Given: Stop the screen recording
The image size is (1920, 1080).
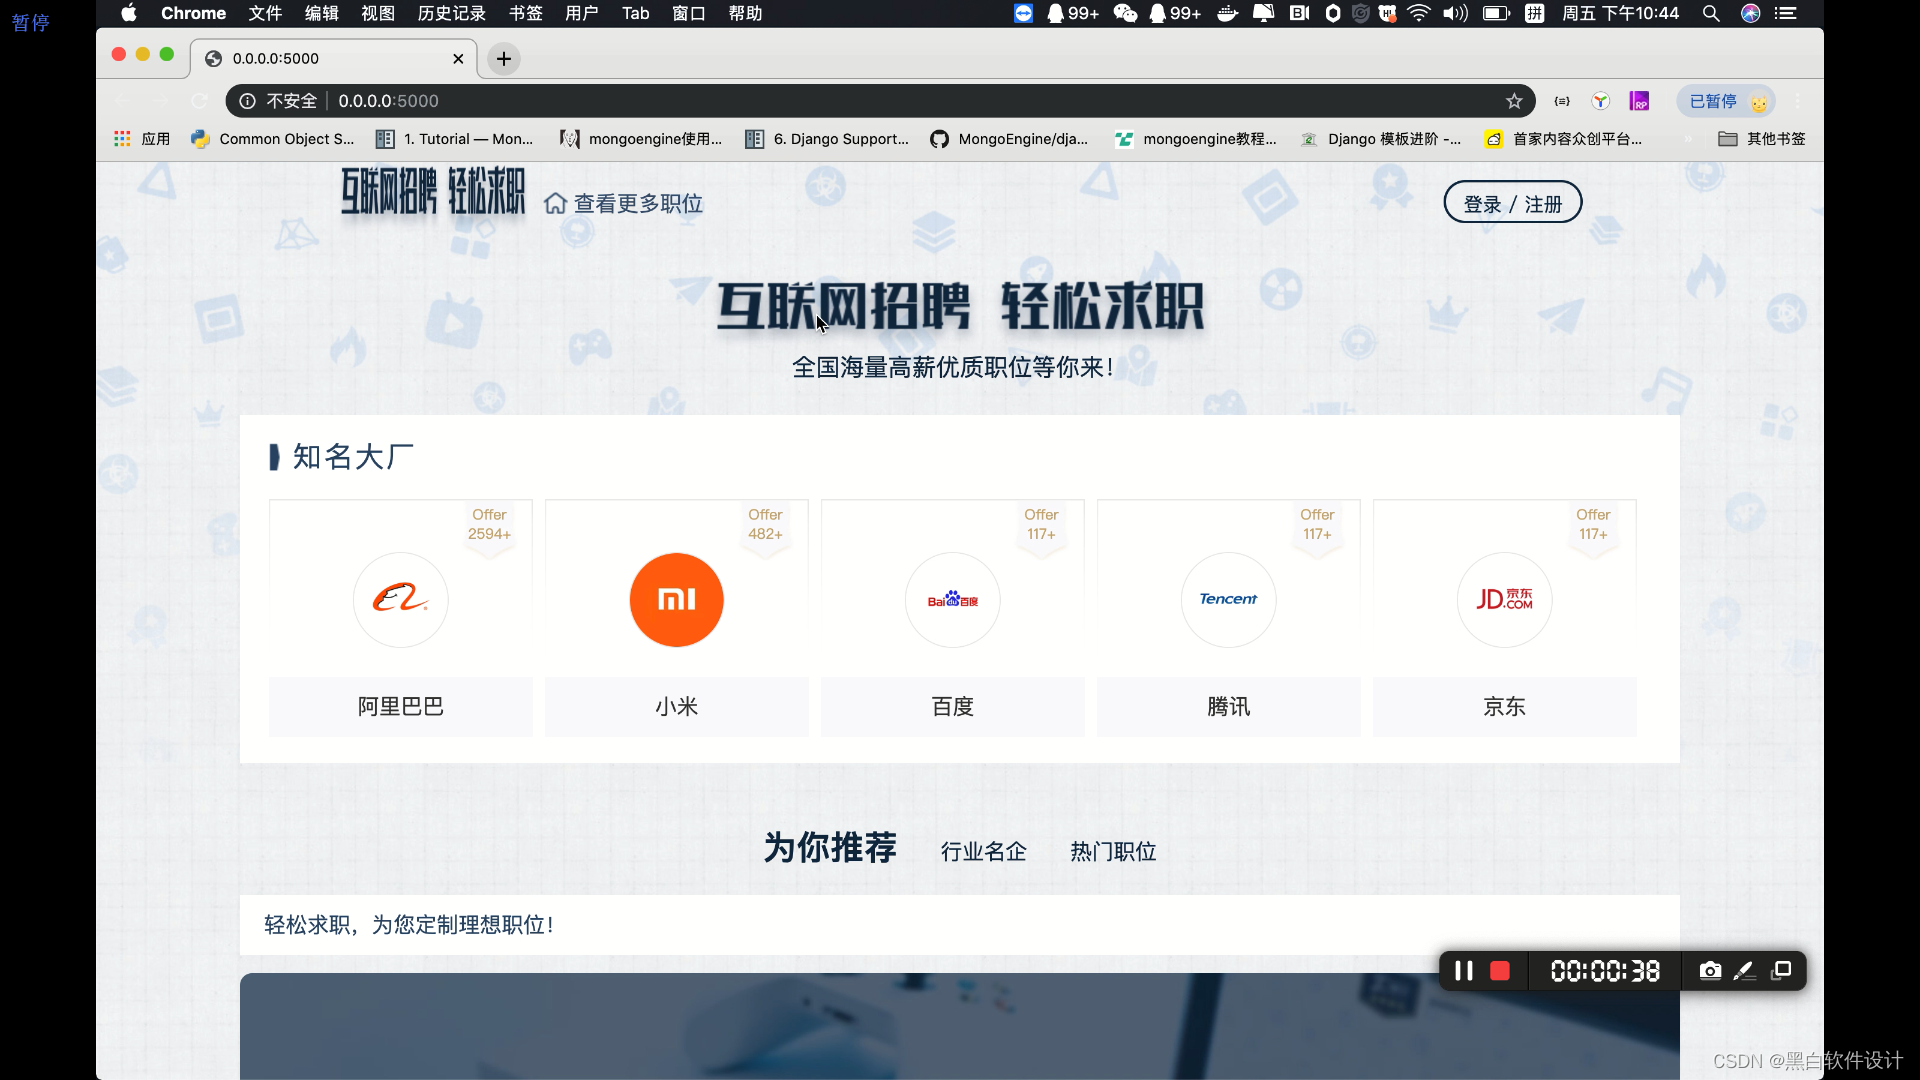Looking at the screenshot, I should [x=1500, y=971].
